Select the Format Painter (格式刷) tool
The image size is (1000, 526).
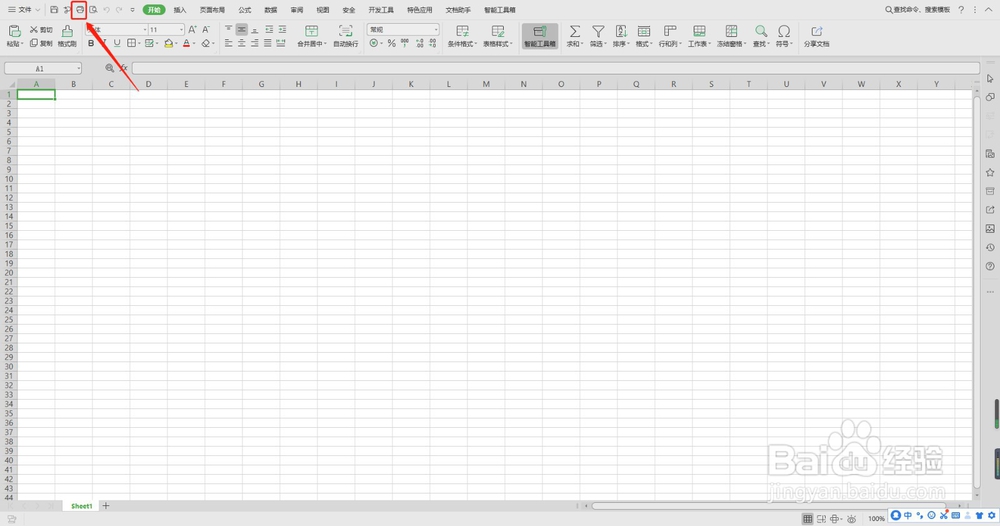[67, 36]
